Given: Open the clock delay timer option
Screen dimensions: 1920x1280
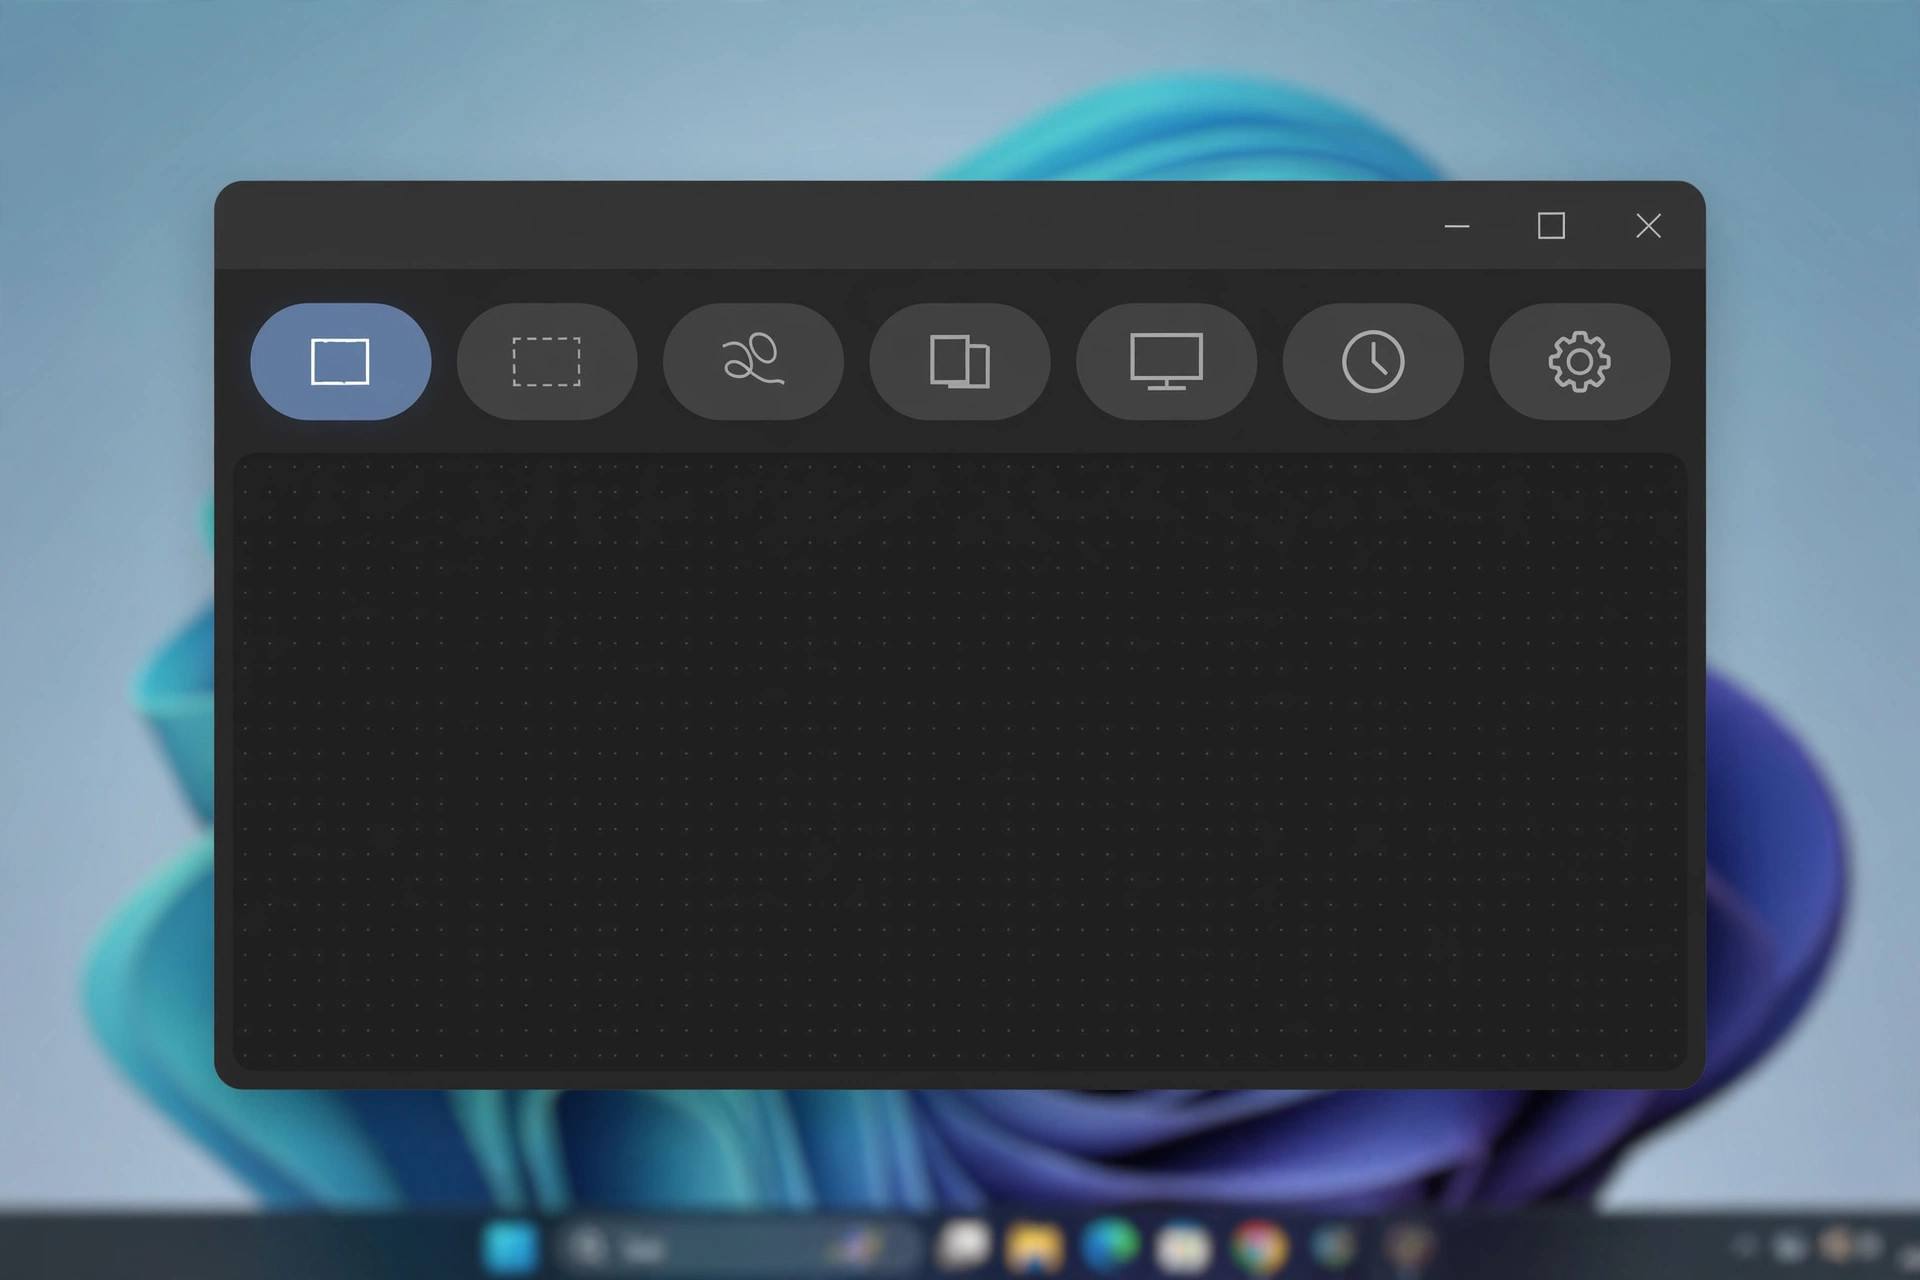Looking at the screenshot, I should [x=1373, y=361].
